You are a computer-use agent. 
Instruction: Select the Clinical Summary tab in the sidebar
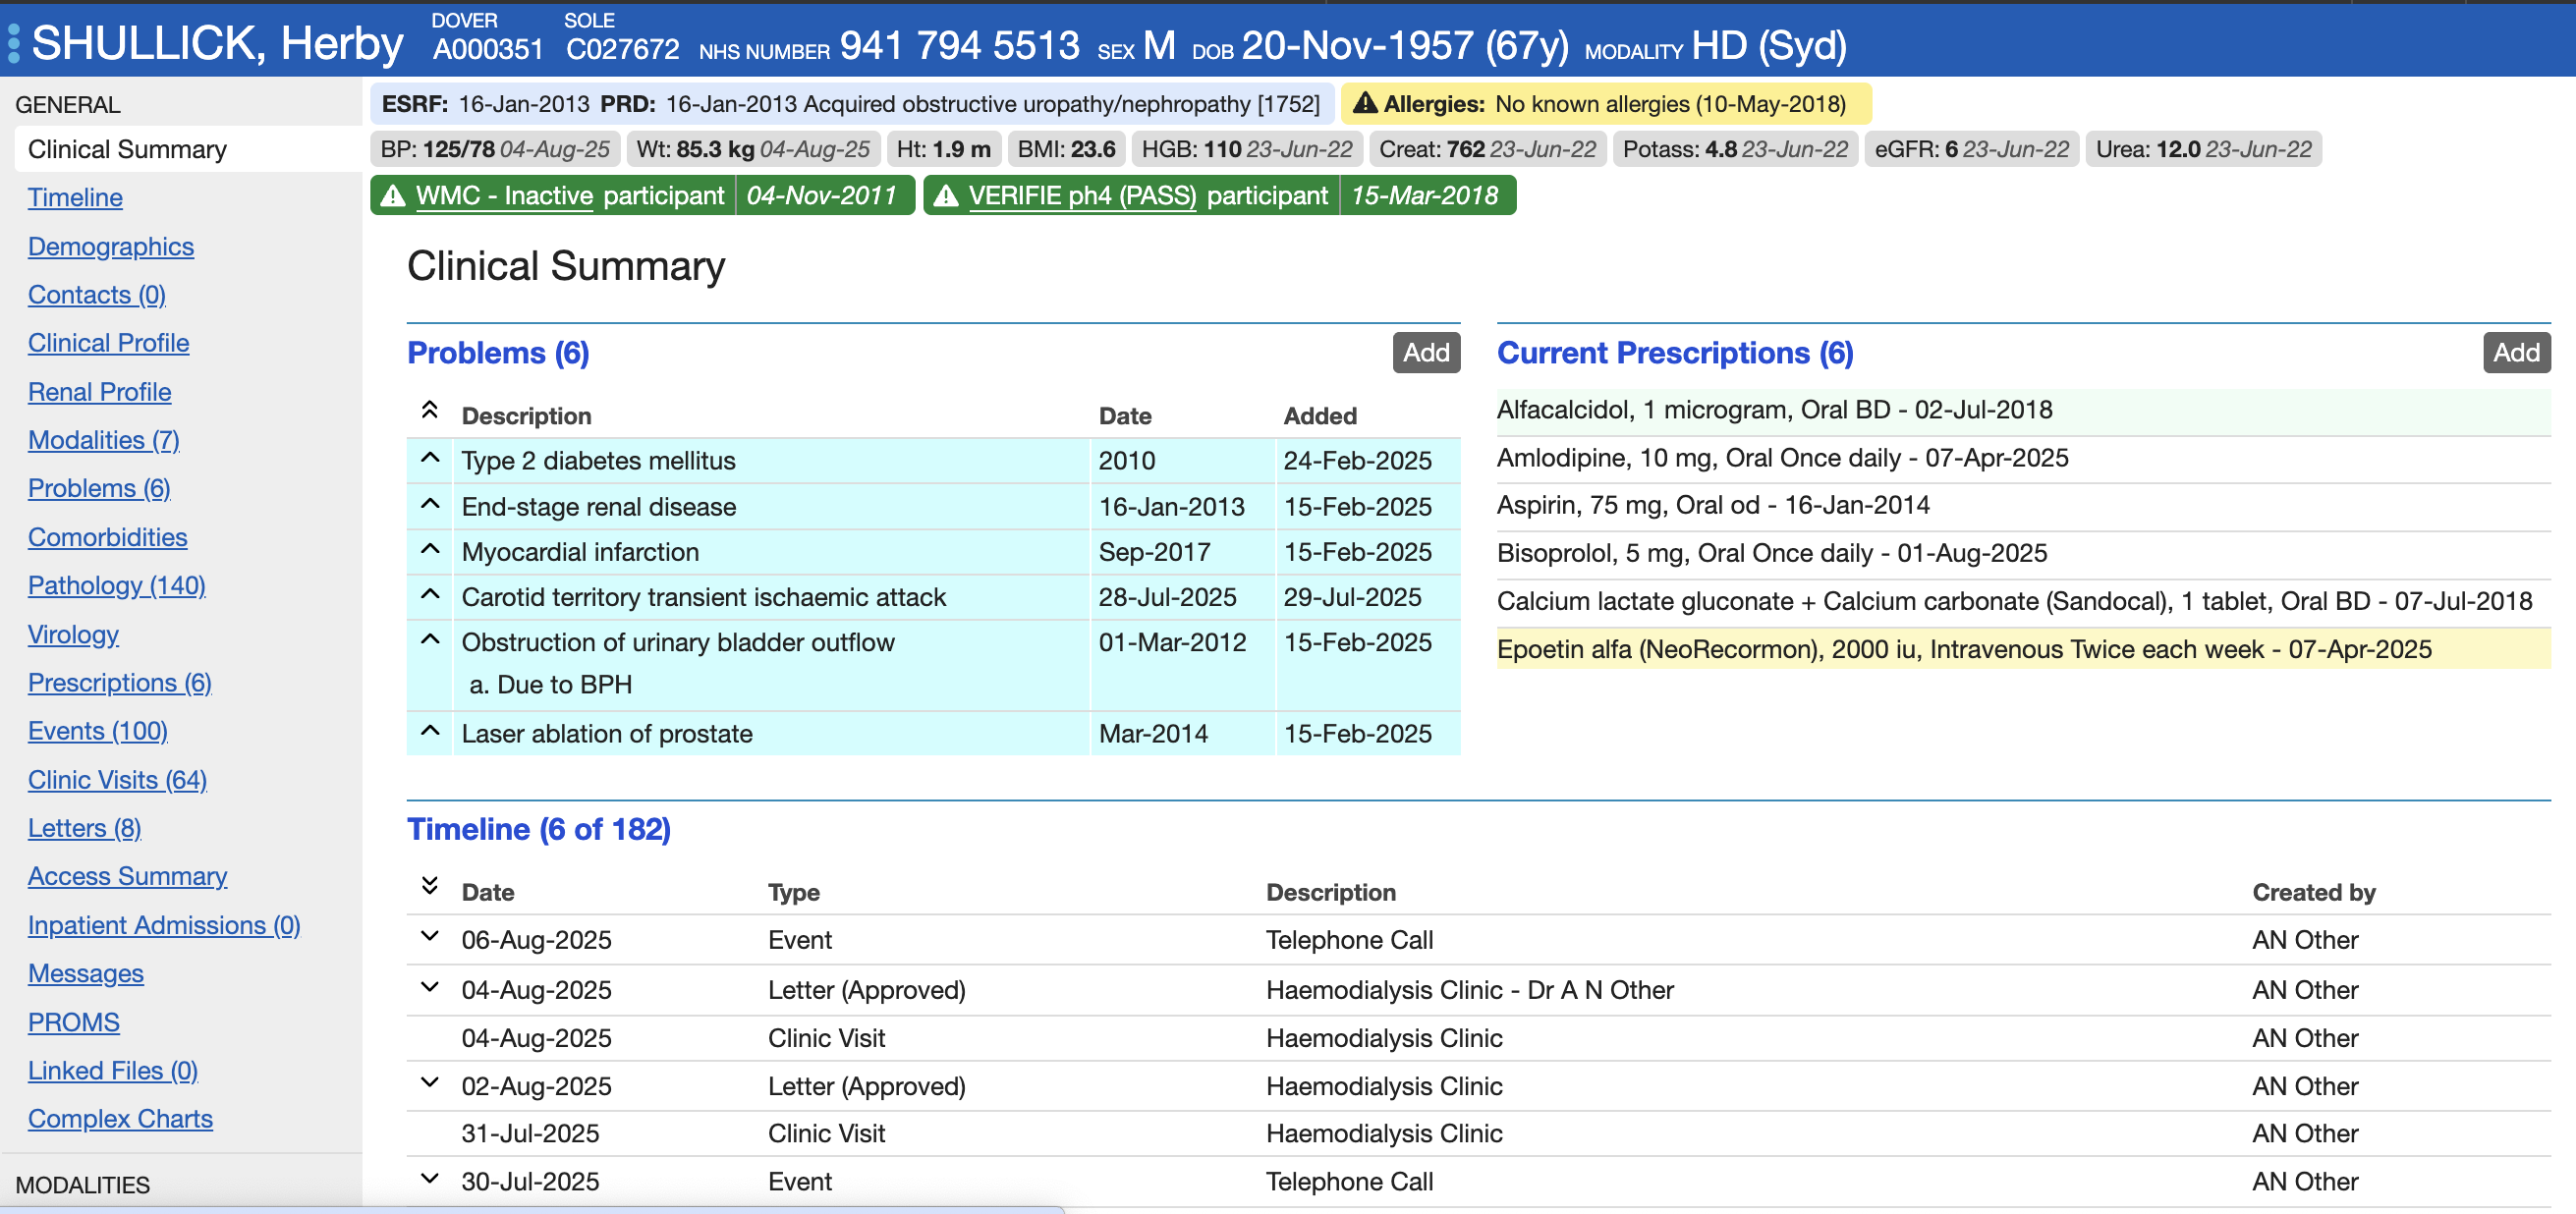pos(126,148)
